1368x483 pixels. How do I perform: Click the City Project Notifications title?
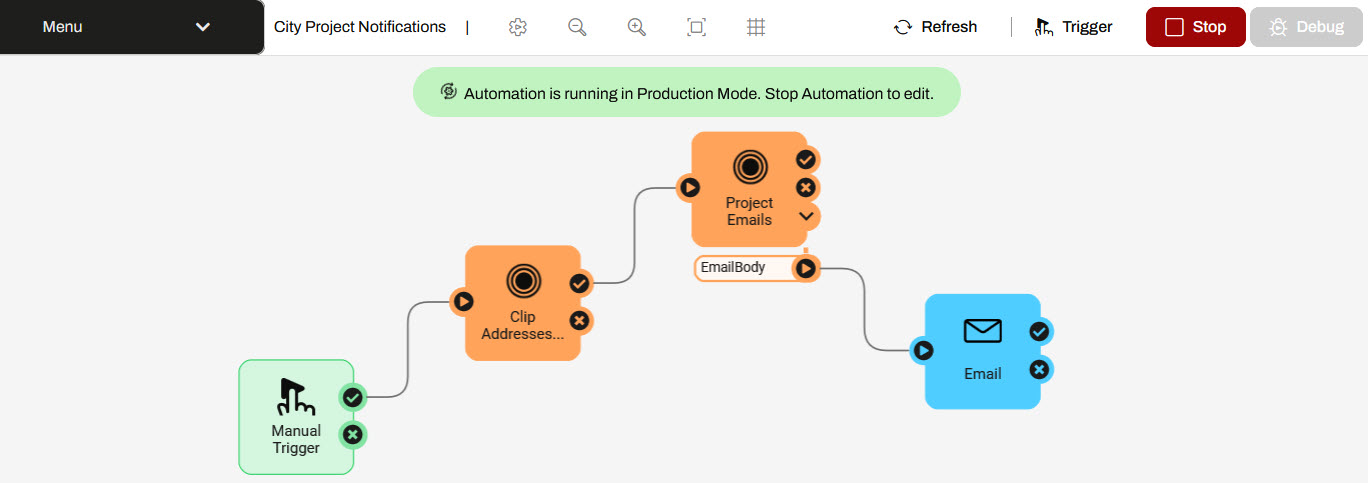360,27
